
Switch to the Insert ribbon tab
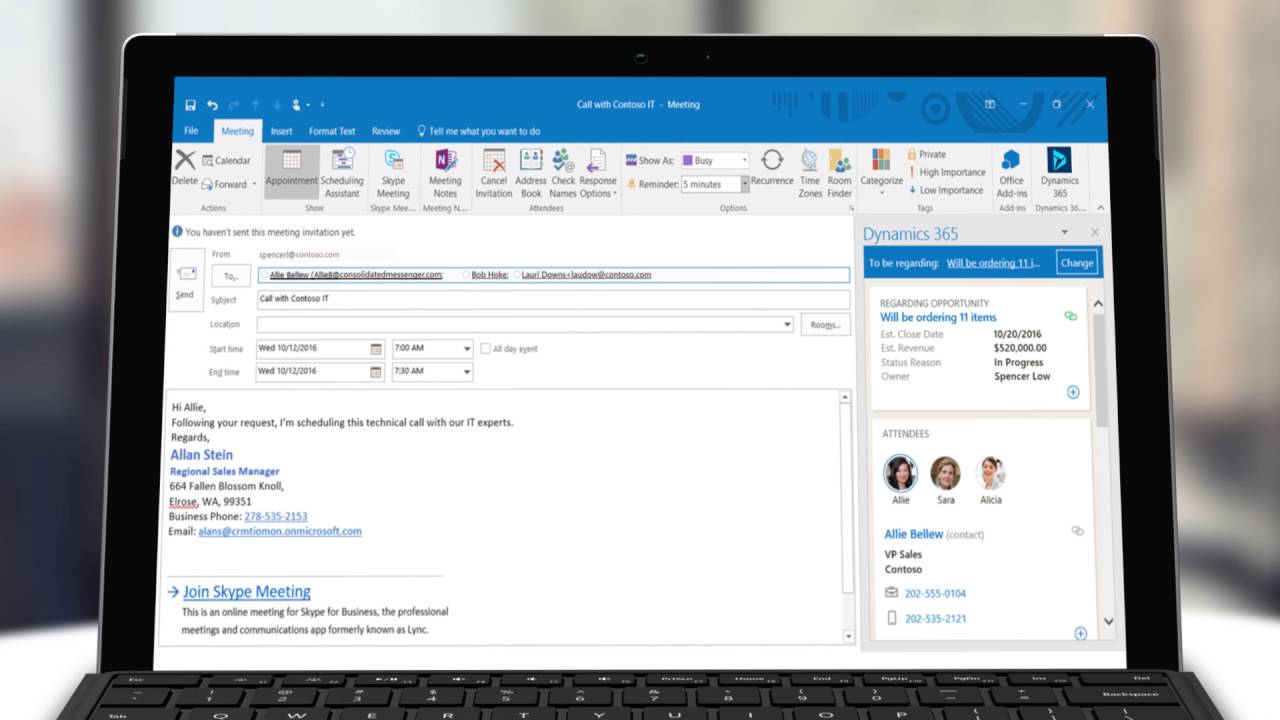pyautogui.click(x=281, y=130)
